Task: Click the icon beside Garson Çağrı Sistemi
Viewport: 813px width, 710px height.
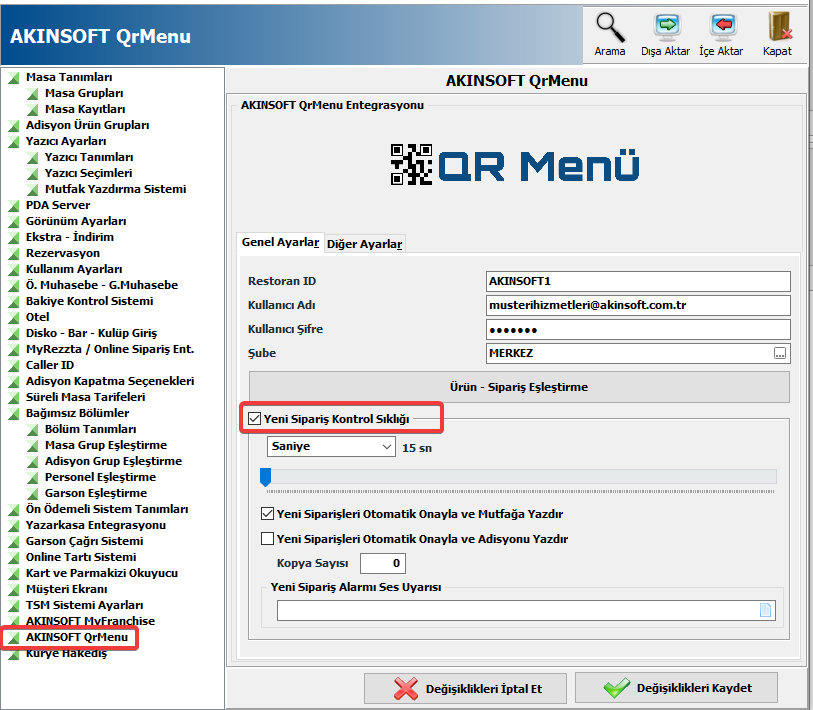Action: [x=14, y=541]
